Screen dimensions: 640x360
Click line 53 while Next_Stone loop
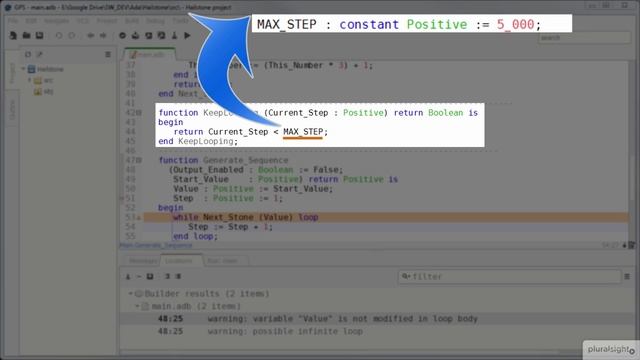[386, 217]
